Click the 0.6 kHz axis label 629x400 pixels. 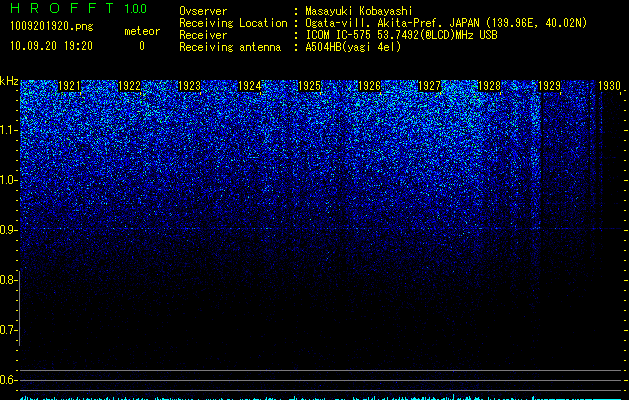coord(7,380)
